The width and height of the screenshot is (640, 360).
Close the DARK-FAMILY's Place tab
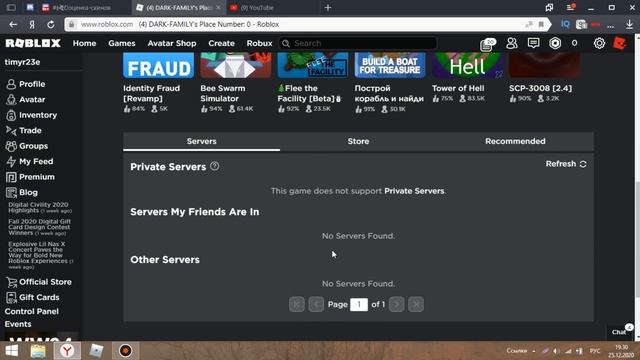(218, 8)
